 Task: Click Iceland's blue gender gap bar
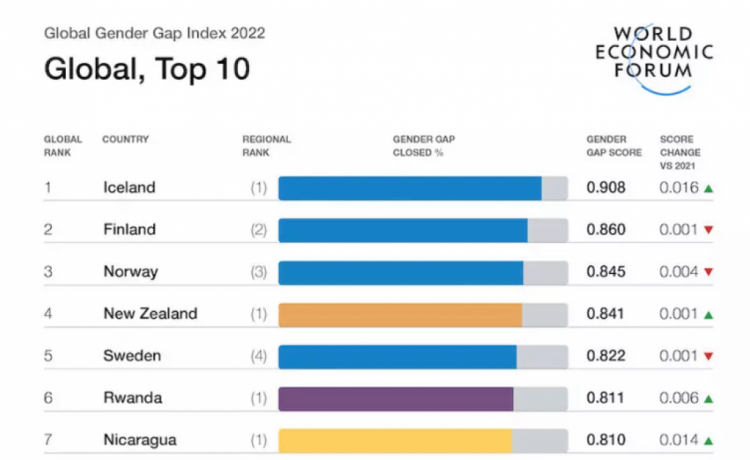pyautogui.click(x=410, y=188)
